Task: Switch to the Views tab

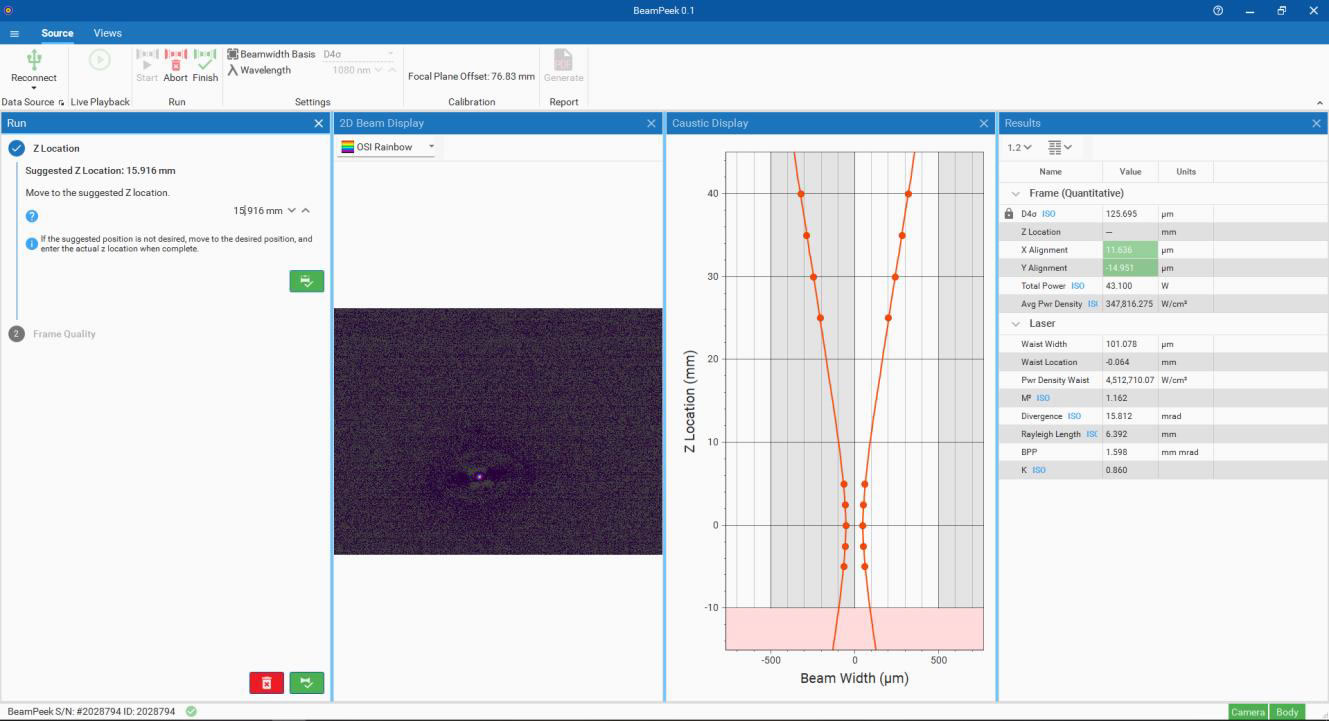Action: (107, 34)
